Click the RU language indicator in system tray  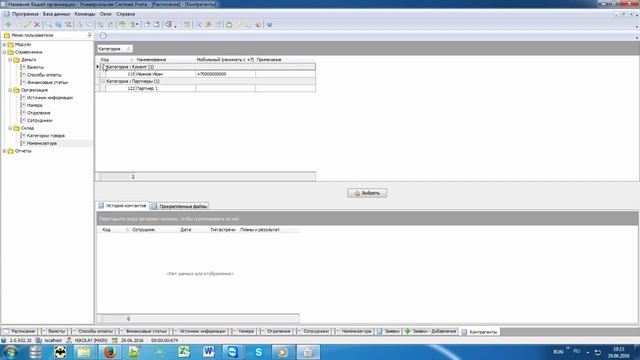577,351
